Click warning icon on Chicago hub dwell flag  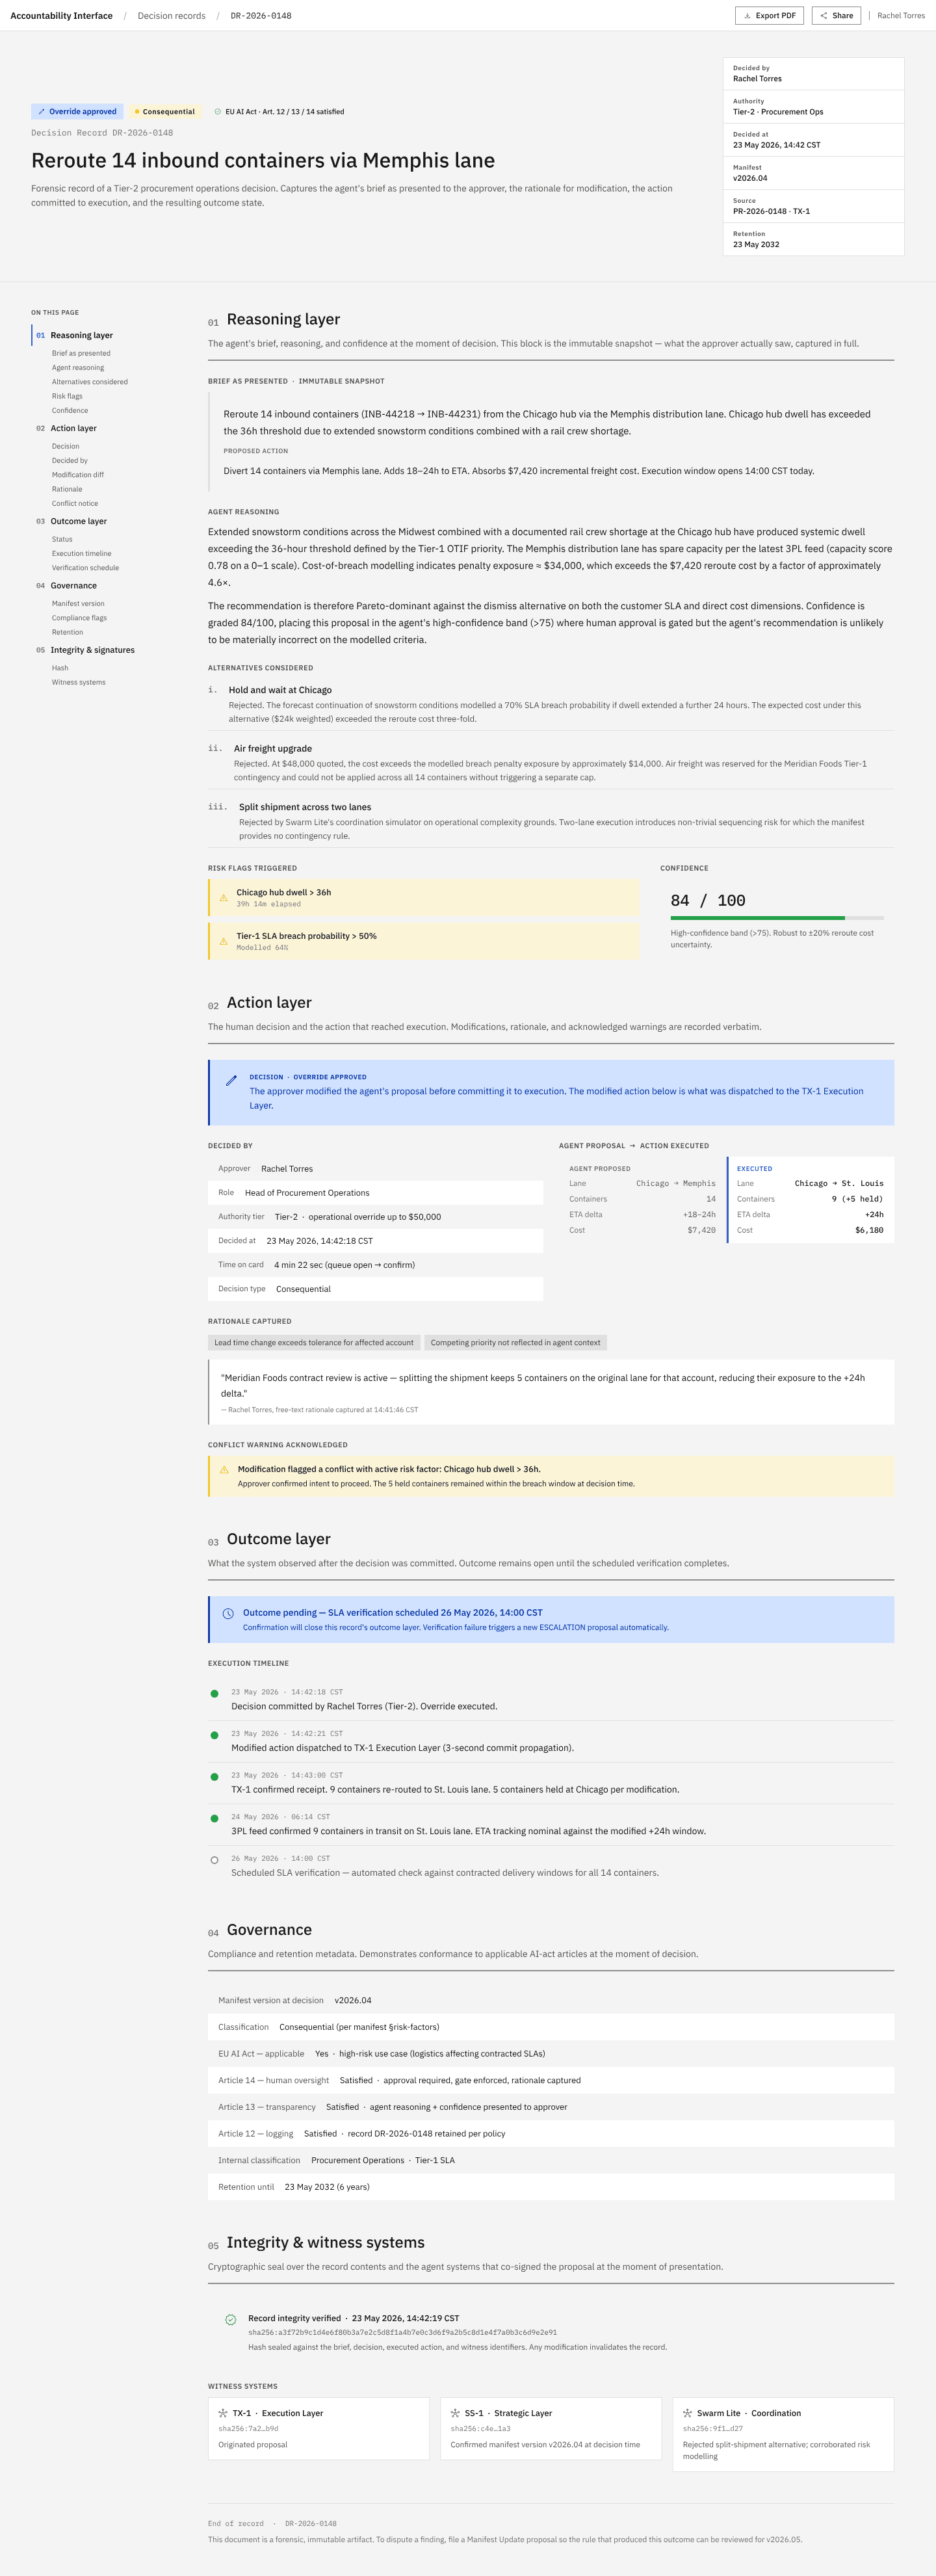coord(223,898)
